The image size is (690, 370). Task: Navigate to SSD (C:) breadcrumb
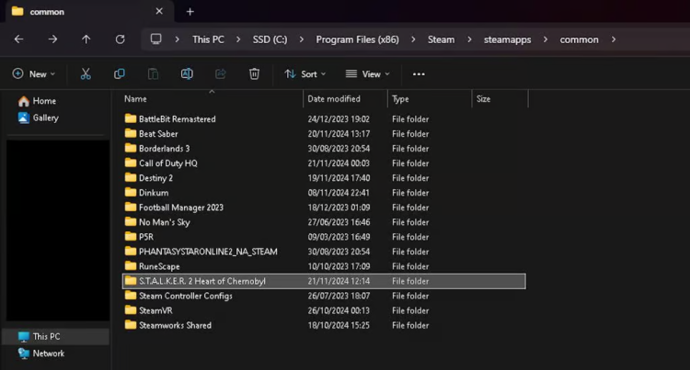pos(270,40)
